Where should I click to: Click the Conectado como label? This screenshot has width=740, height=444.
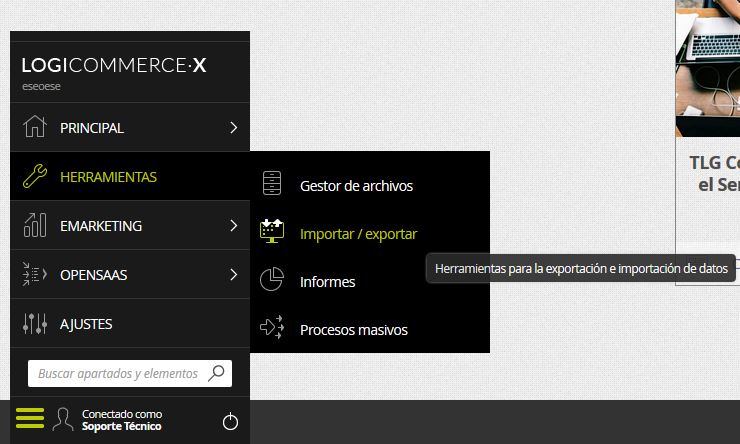tap(122, 414)
